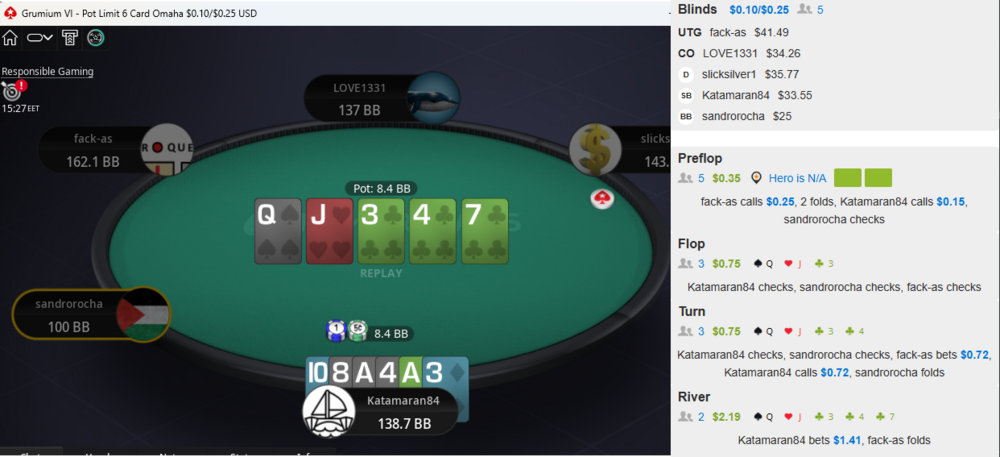Click the round teal rewards icon

pos(96,38)
